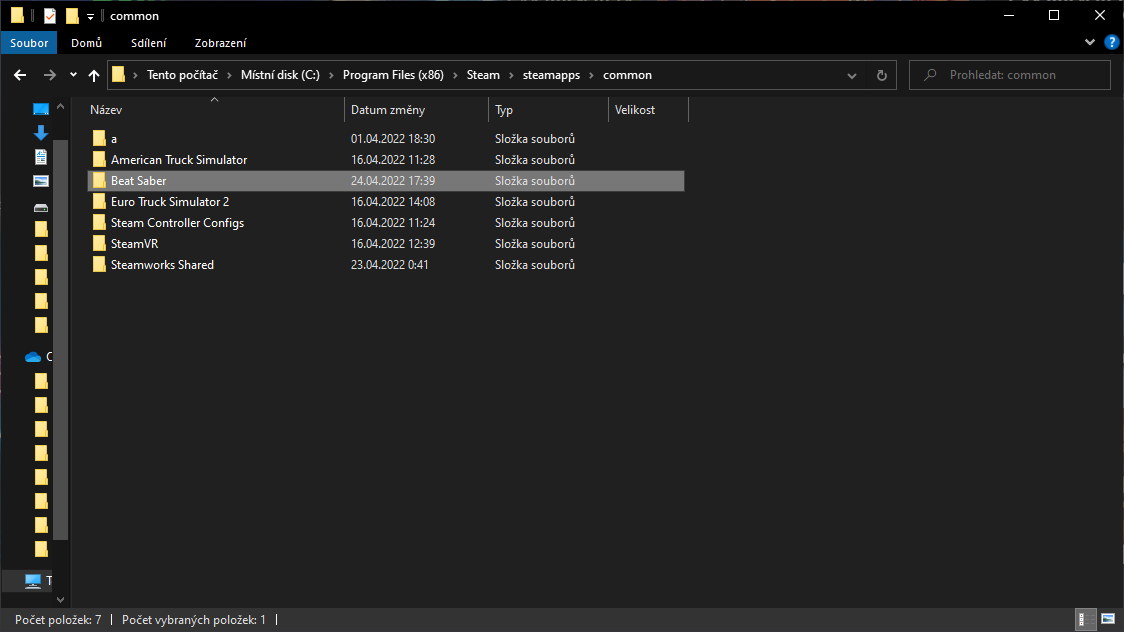Click the date 23.04.2022 0:41 cell

click(x=389, y=265)
